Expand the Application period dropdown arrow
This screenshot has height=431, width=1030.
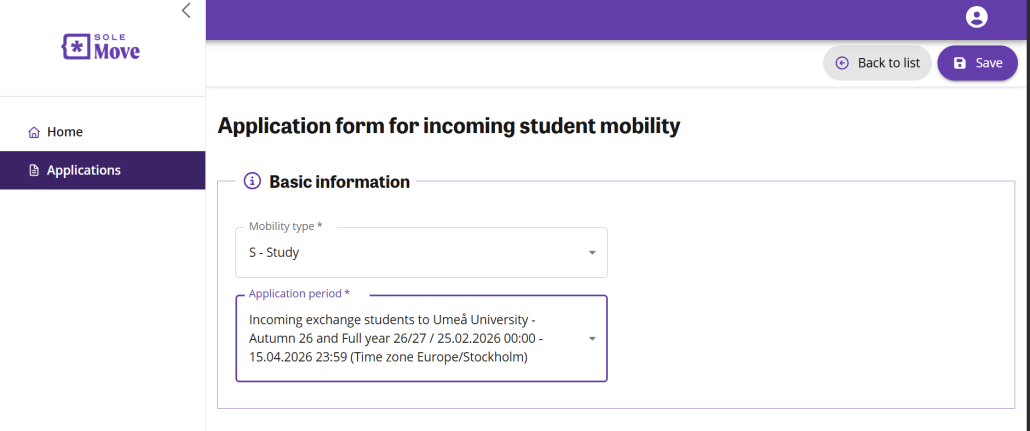pyautogui.click(x=591, y=339)
